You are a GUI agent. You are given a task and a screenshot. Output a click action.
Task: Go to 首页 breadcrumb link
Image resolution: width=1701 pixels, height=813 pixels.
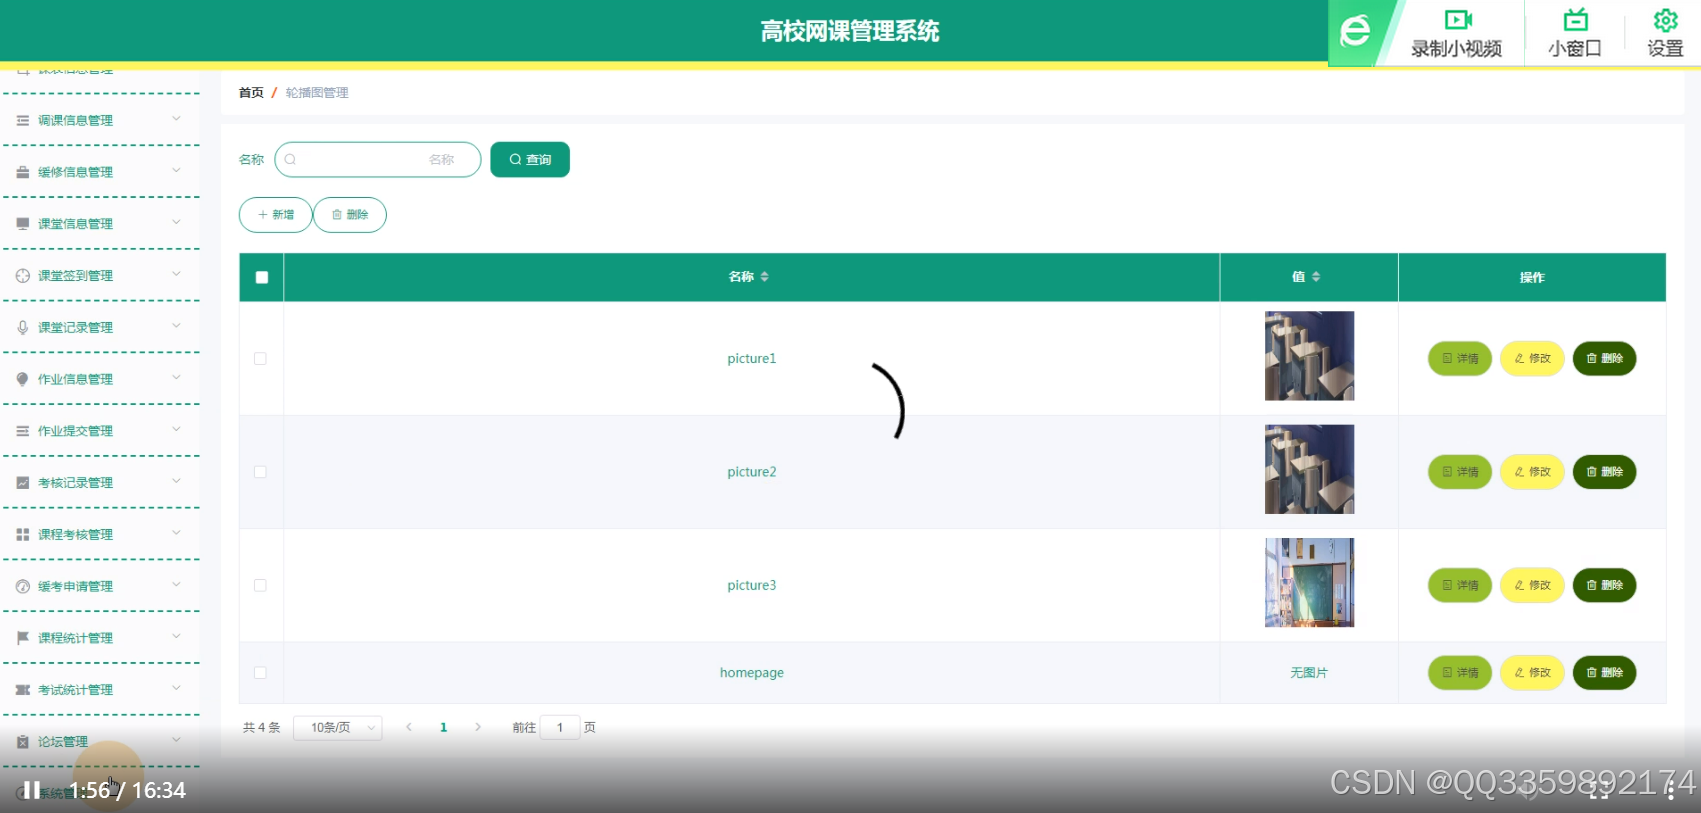251,92
